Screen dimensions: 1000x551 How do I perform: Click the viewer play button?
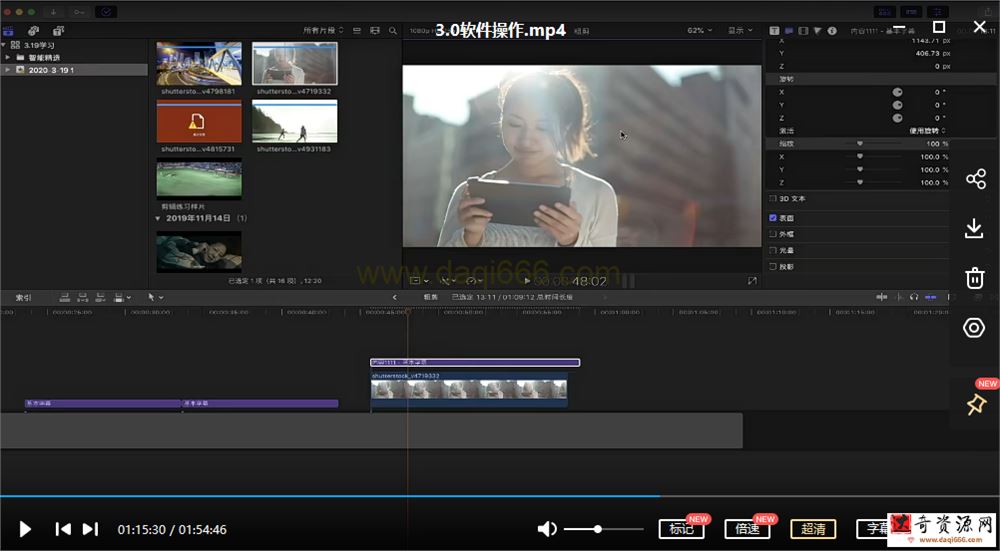(x=527, y=281)
